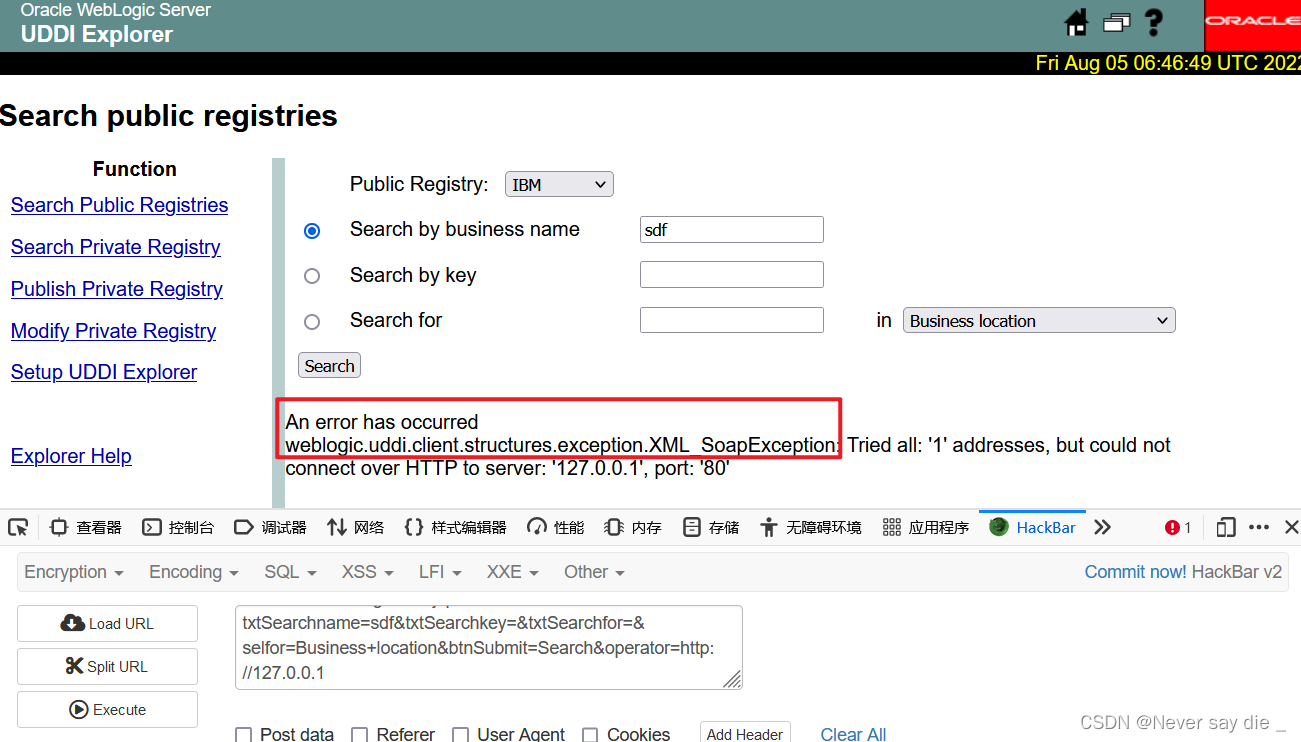Open the Performance (性能) tab
The height and width of the screenshot is (742, 1301).
click(x=556, y=527)
